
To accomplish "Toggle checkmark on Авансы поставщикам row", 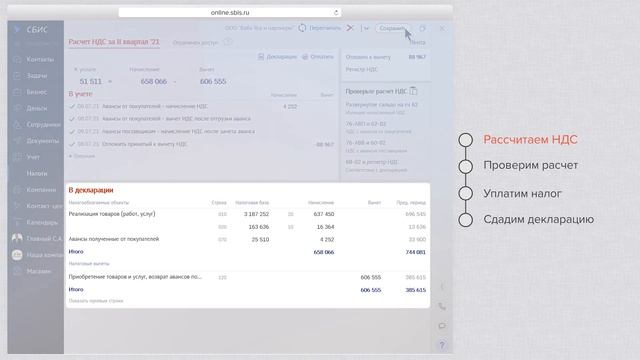I will pos(72,132).
